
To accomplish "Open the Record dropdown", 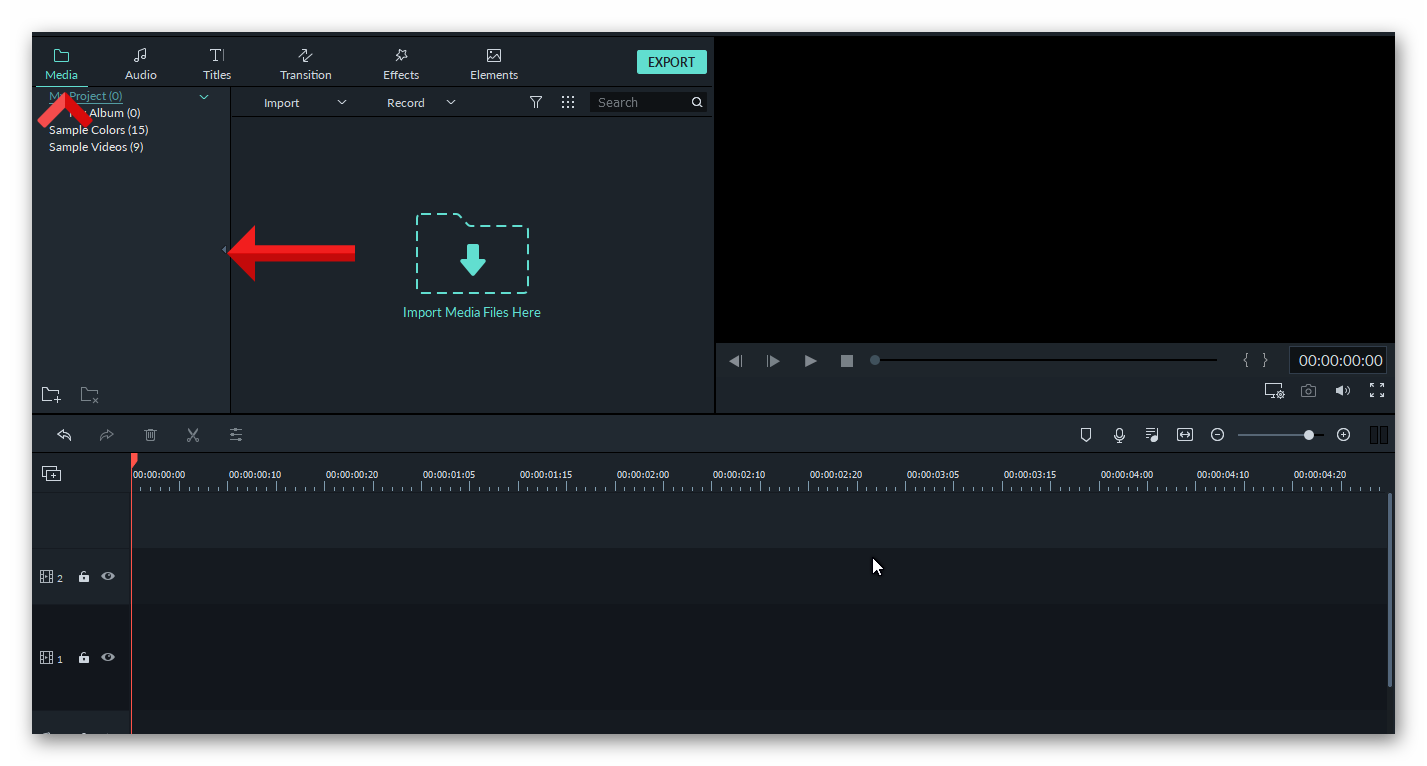I will click(x=420, y=103).
